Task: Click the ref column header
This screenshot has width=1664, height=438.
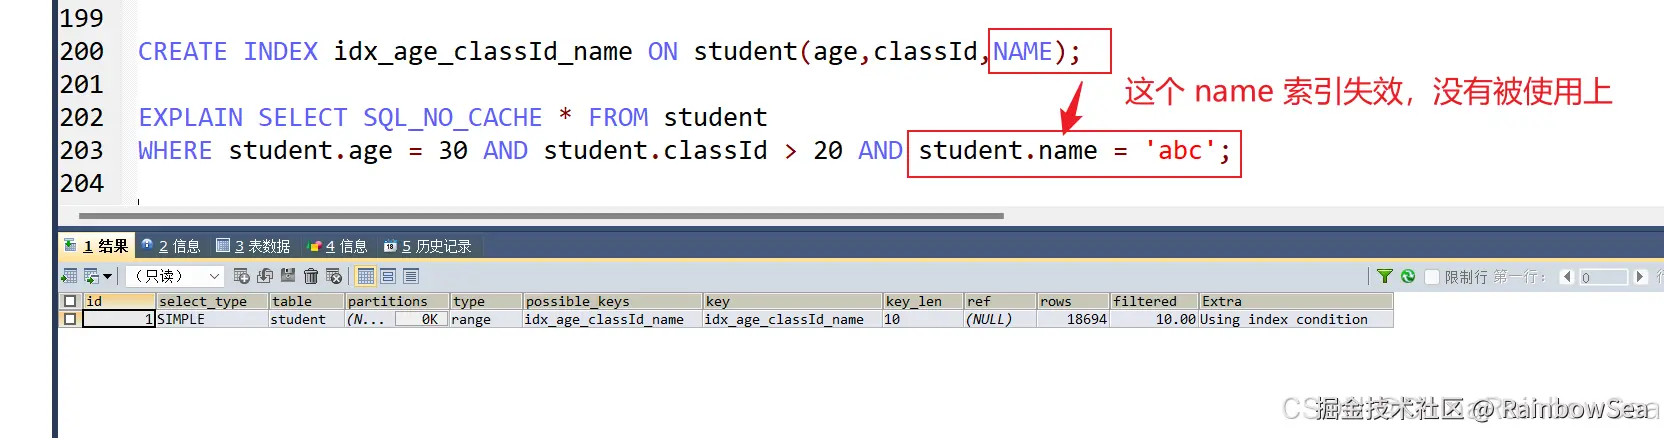Action: pos(1000,301)
